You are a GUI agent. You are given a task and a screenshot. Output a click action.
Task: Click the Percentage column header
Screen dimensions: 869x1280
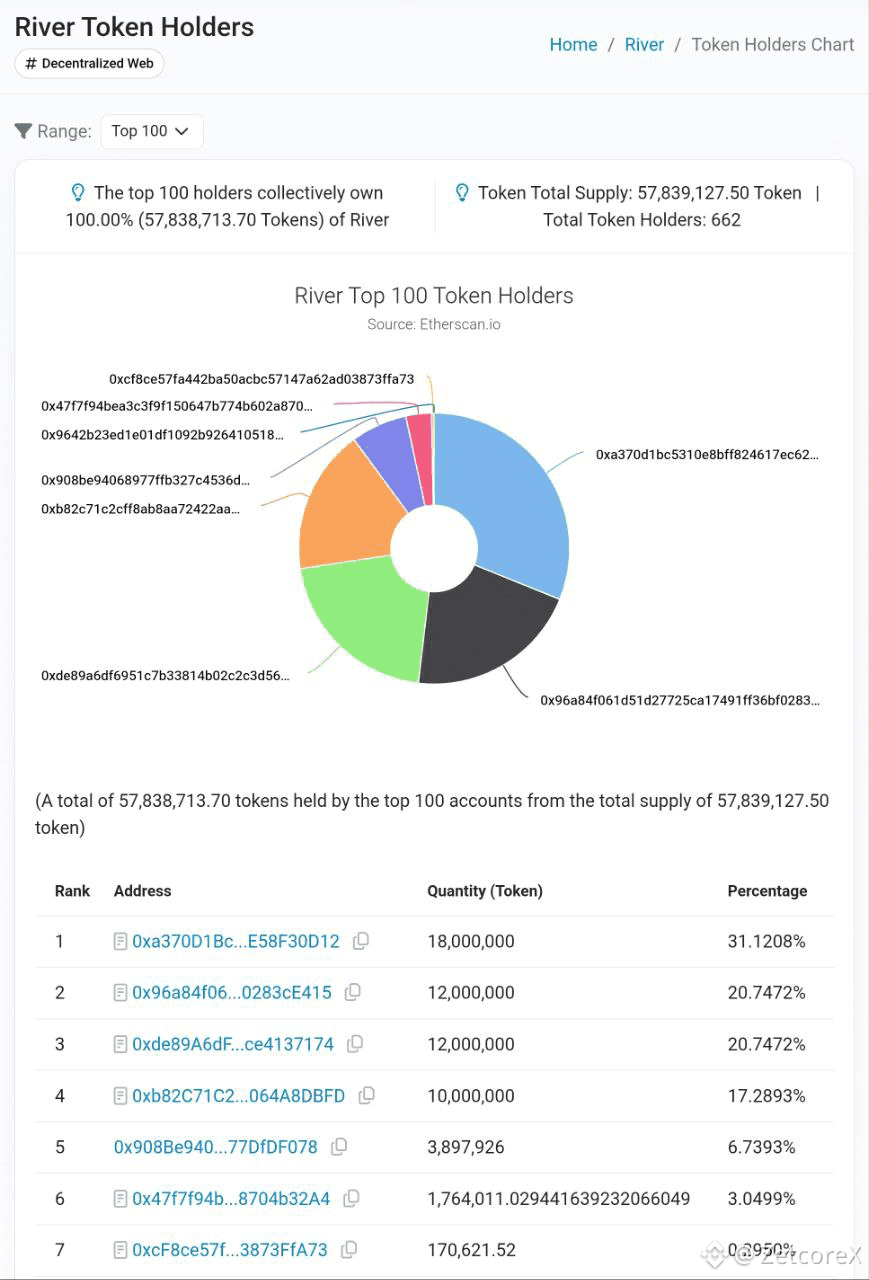766,891
